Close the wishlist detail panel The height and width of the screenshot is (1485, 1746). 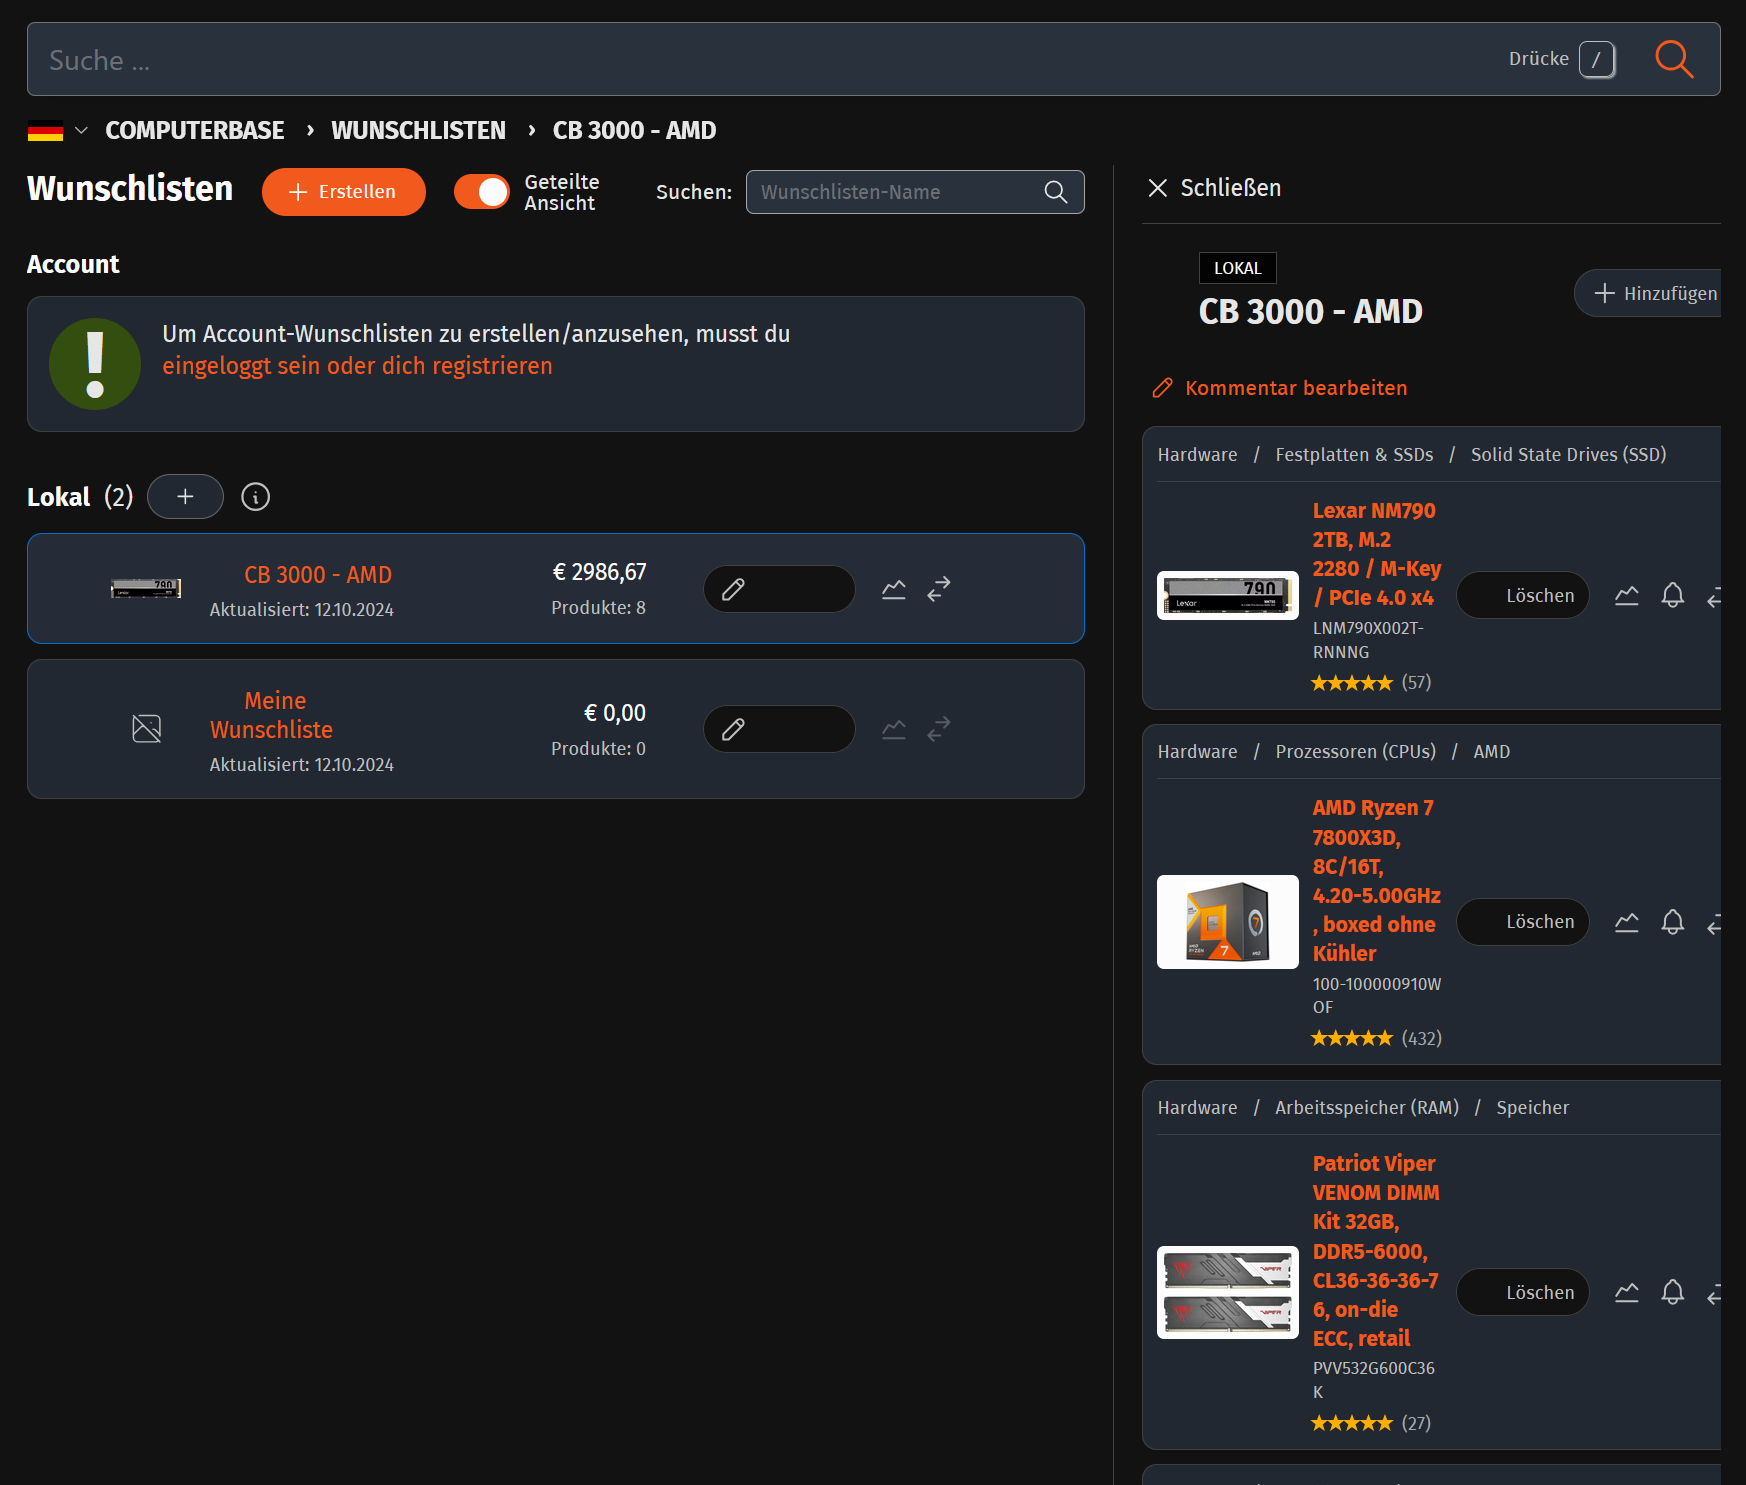[x=1214, y=188]
